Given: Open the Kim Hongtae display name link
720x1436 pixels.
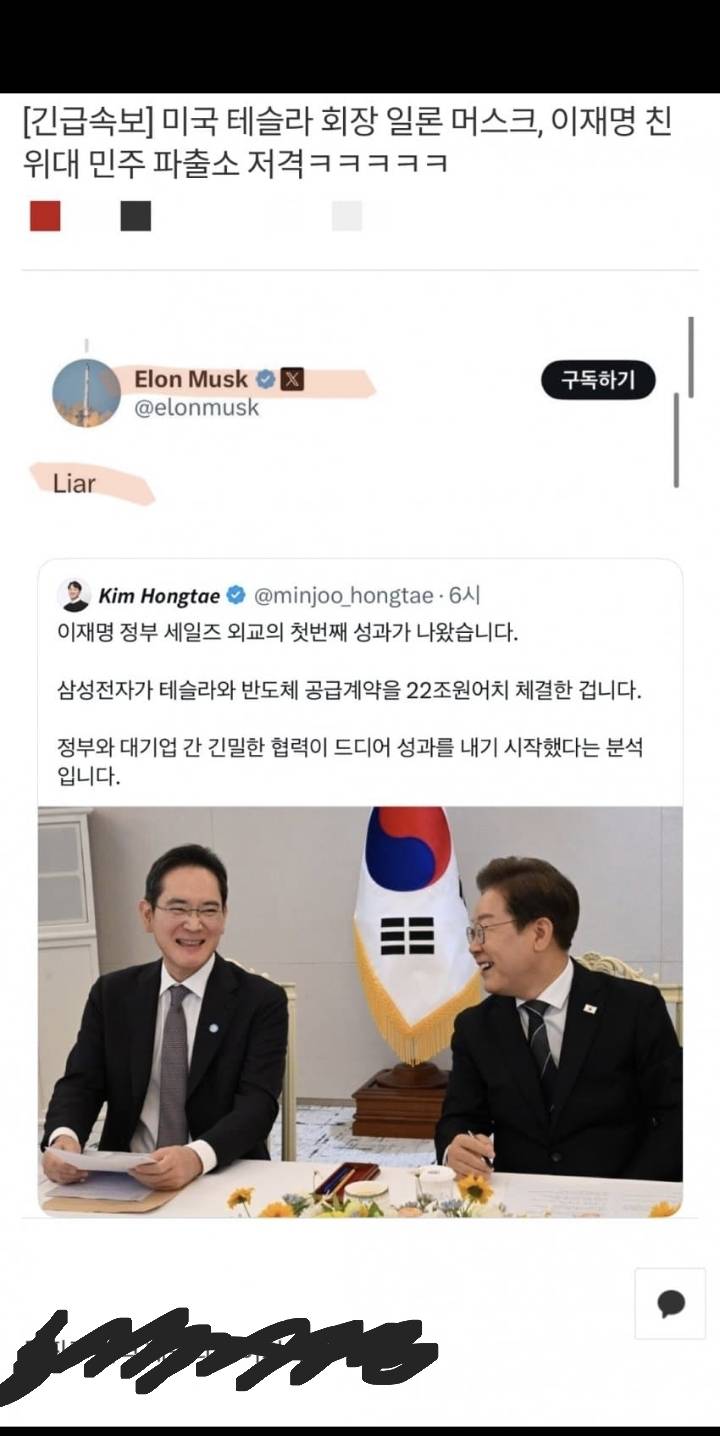Looking at the screenshot, I should pyautogui.click(x=159, y=596).
